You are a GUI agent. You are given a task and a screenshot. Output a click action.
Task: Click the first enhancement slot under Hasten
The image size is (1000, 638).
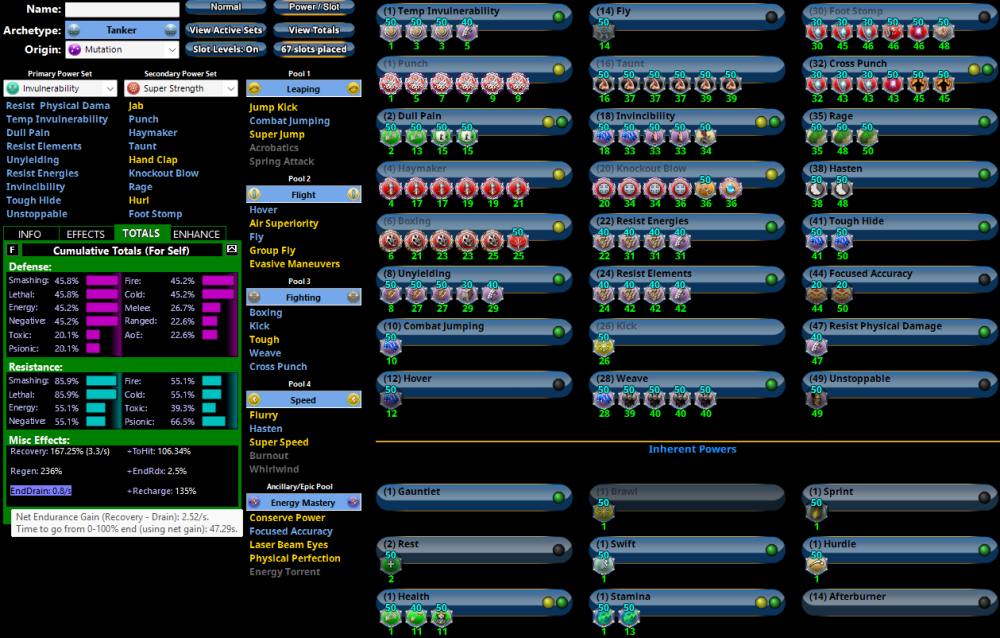tap(815, 190)
